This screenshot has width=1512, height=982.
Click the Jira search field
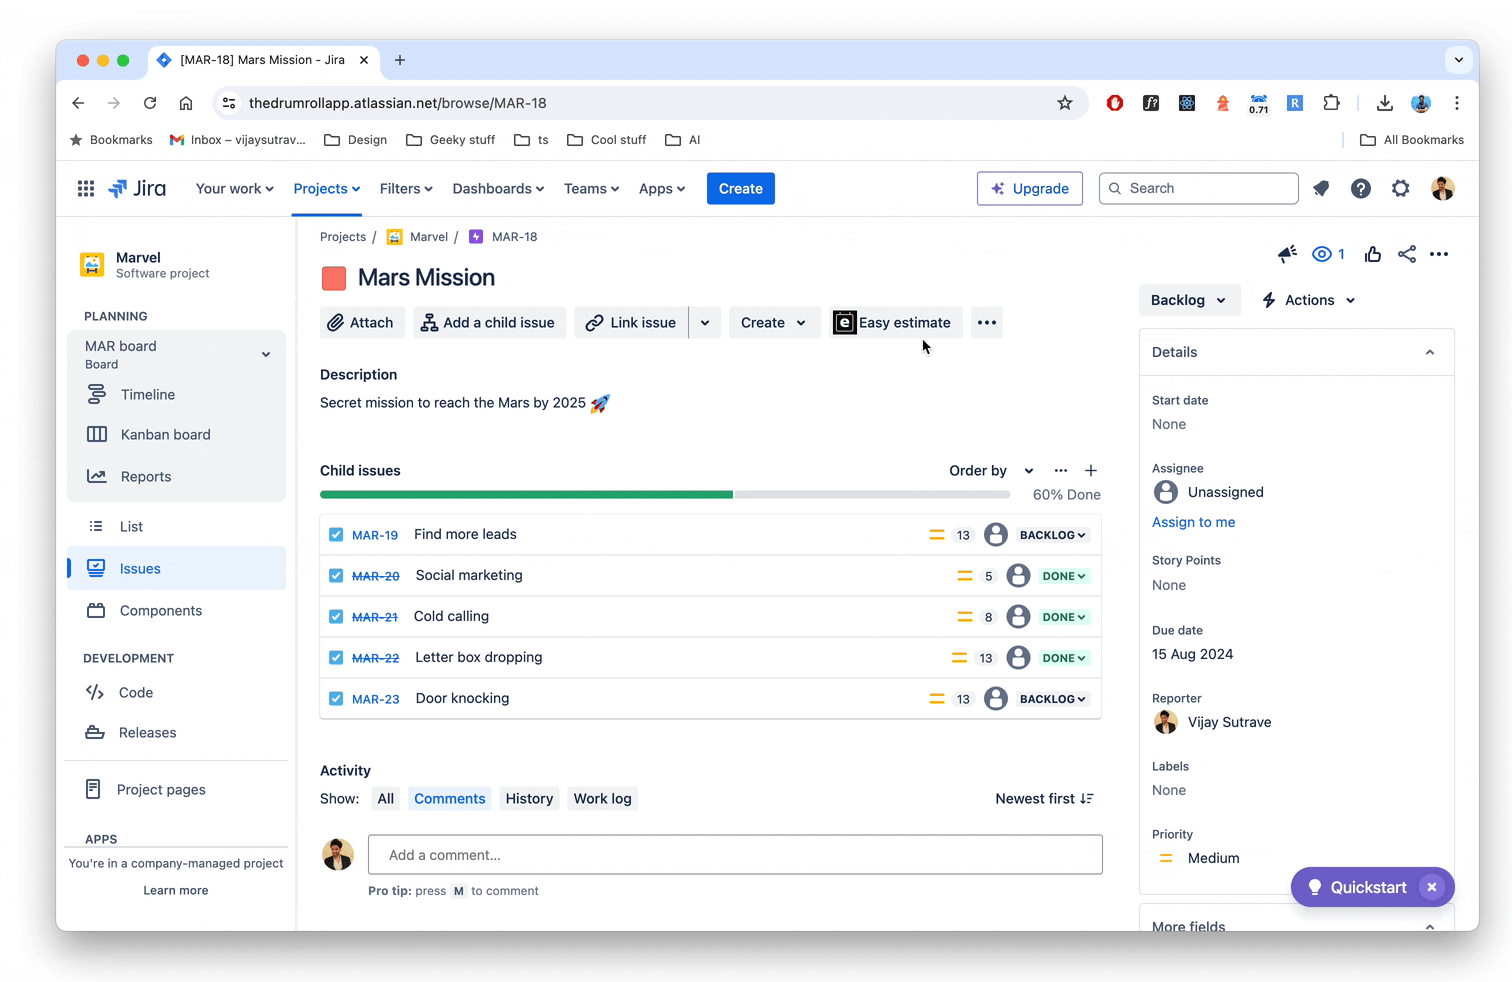coord(1199,188)
